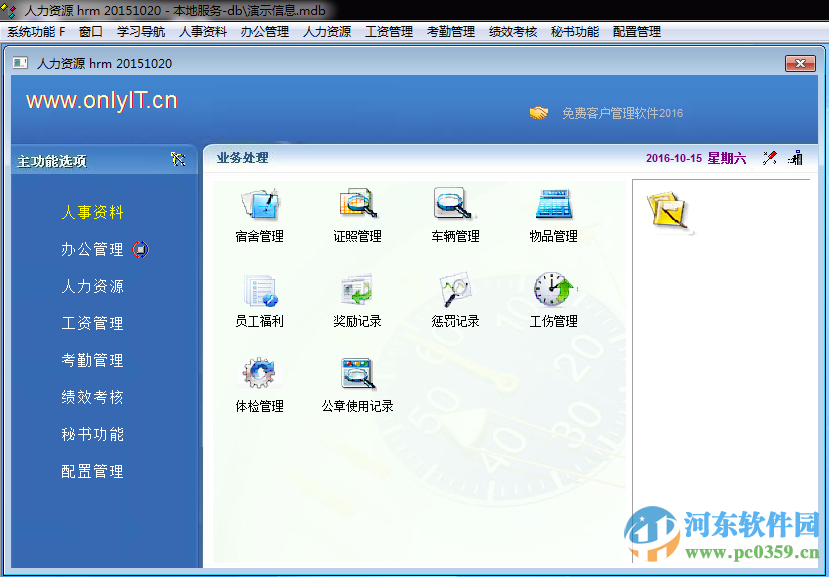829x577 pixels.
Task: Select 工资管理 in the sidebar
Action: [93, 323]
